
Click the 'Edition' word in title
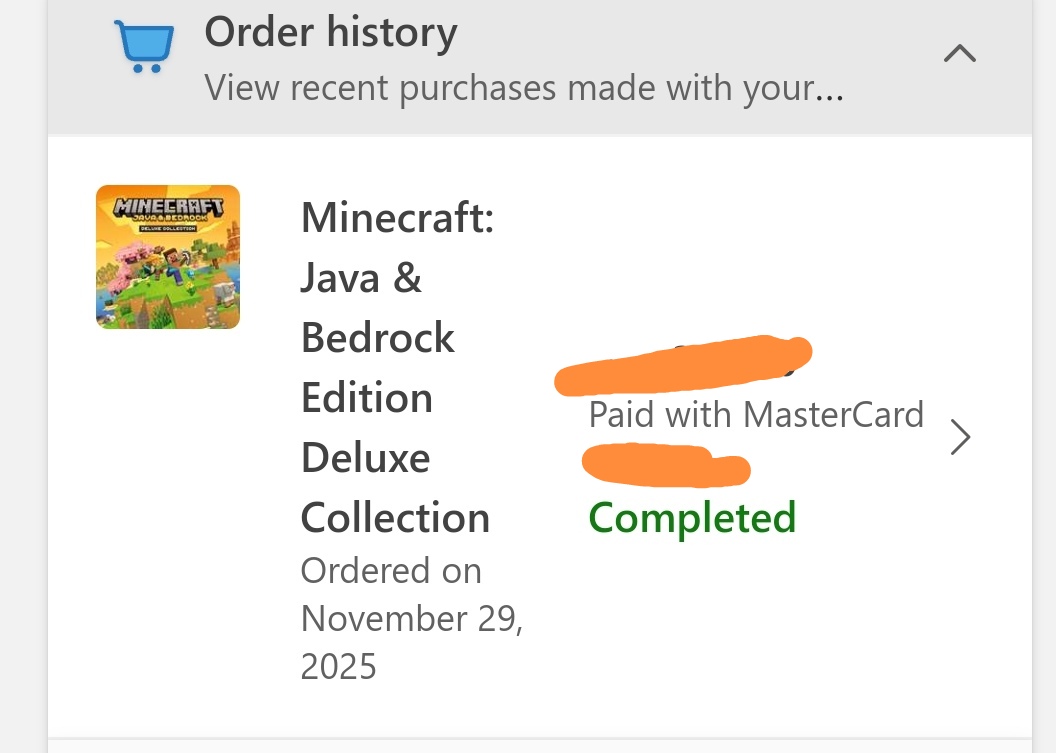[x=367, y=398]
